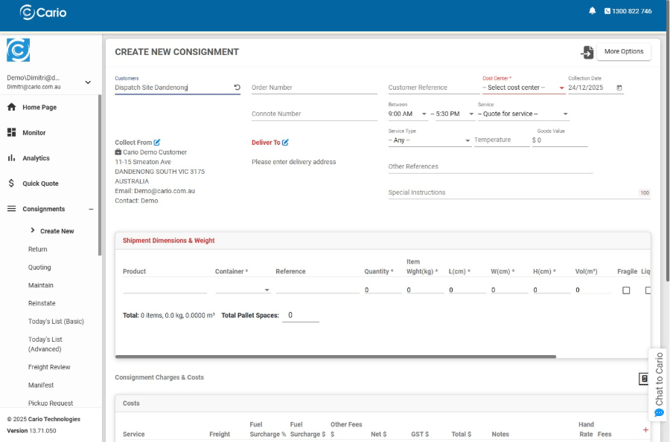Open the Collection Date calendar icon

coord(619,88)
